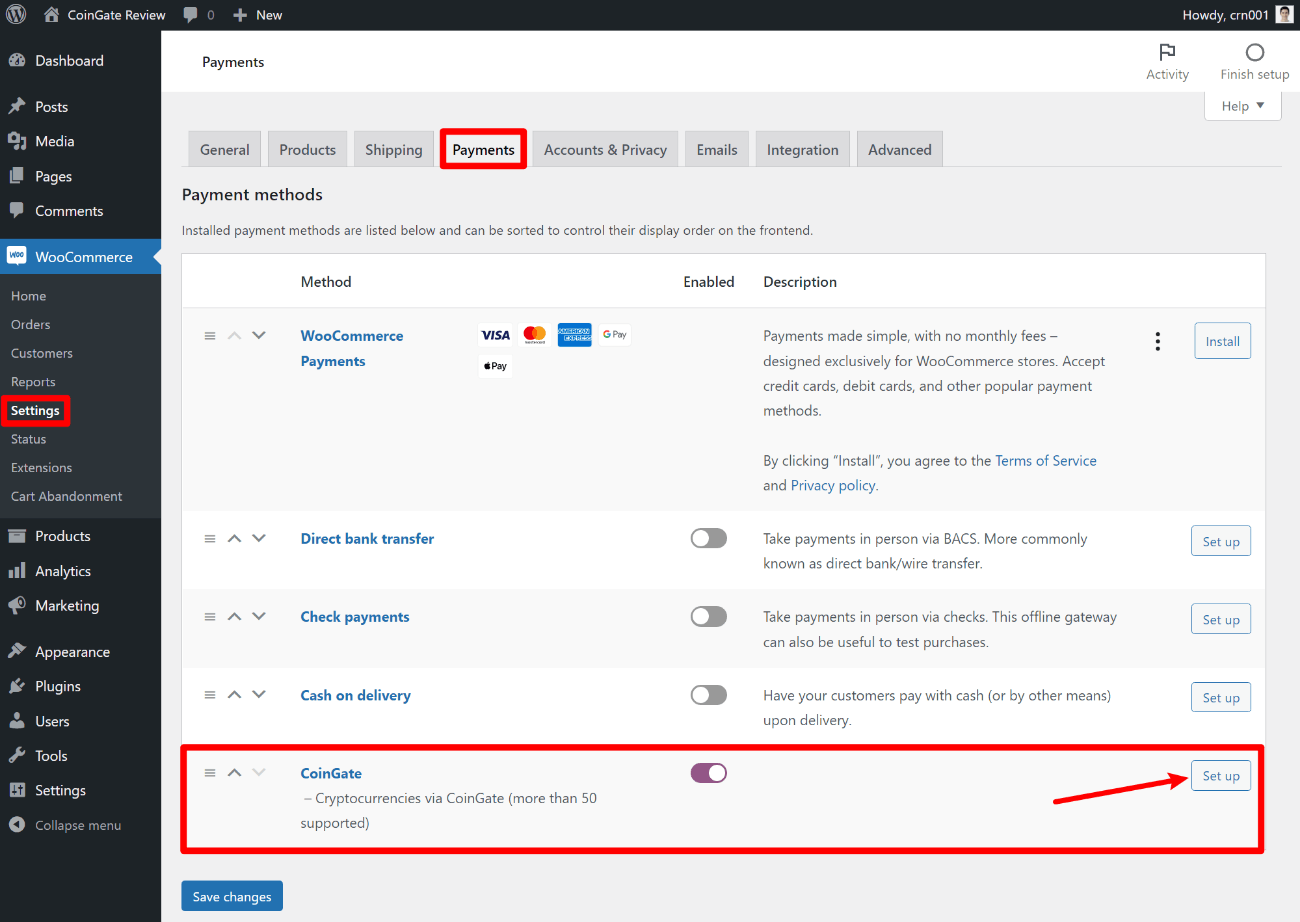
Task: Click the Save changes button
Action: point(232,896)
